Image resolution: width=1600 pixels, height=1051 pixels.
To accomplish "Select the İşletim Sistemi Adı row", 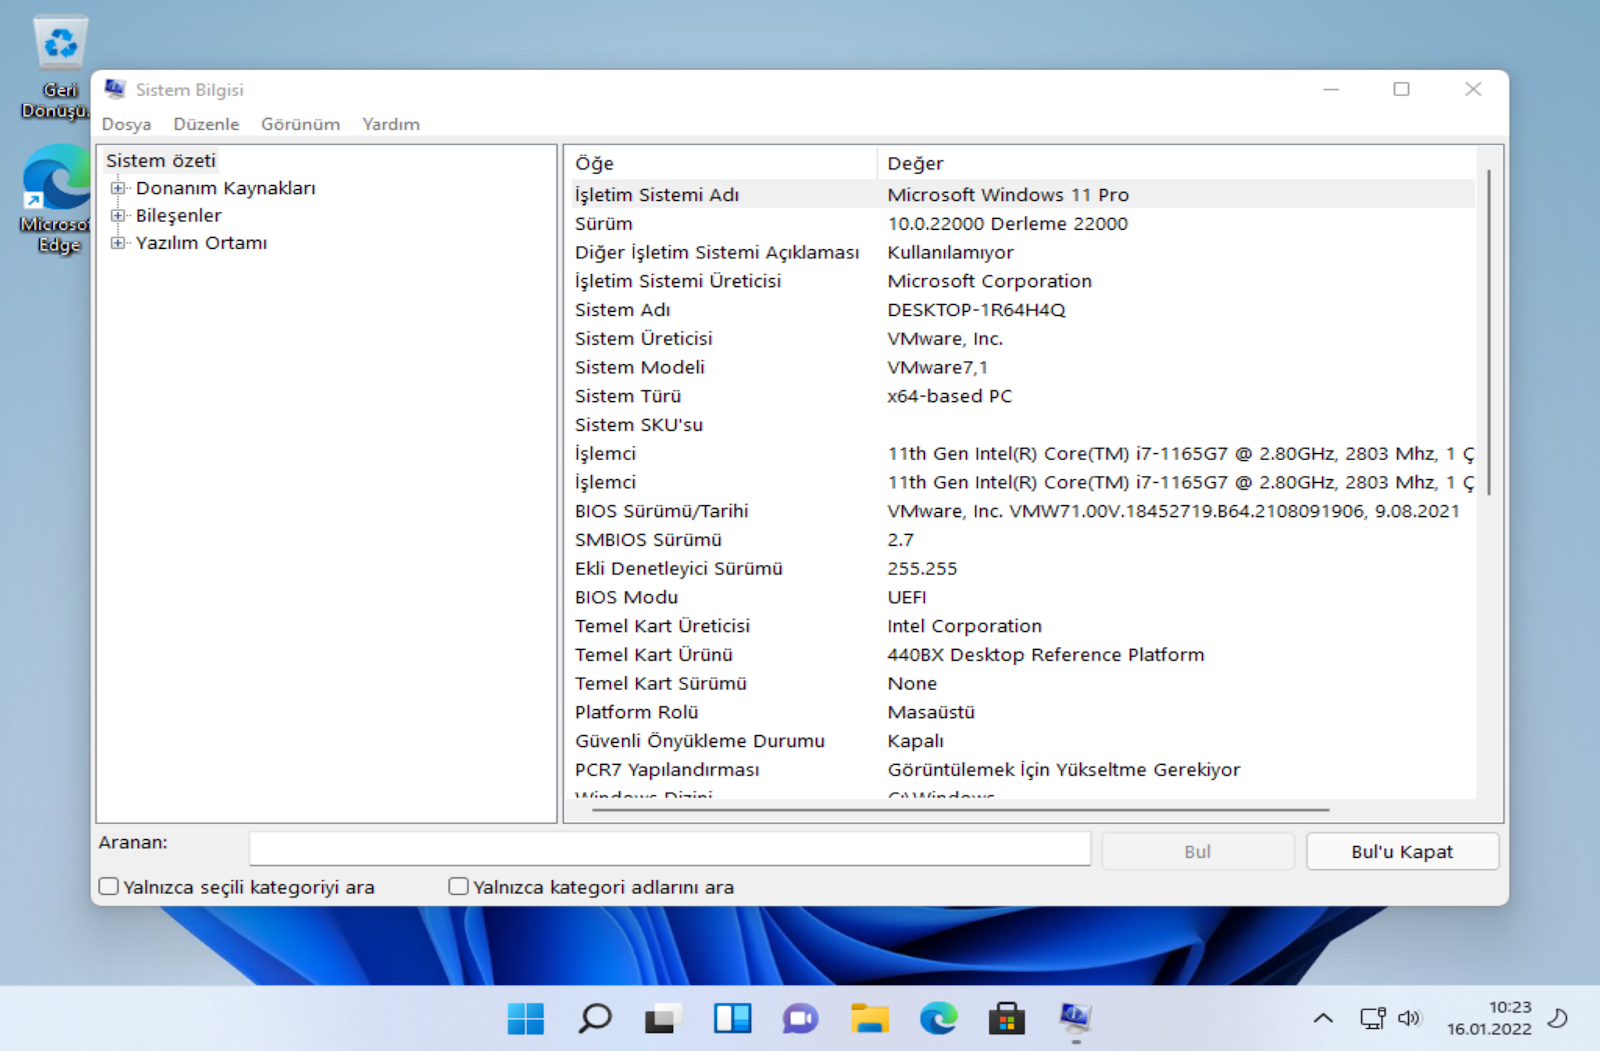I will [x=1022, y=194].
